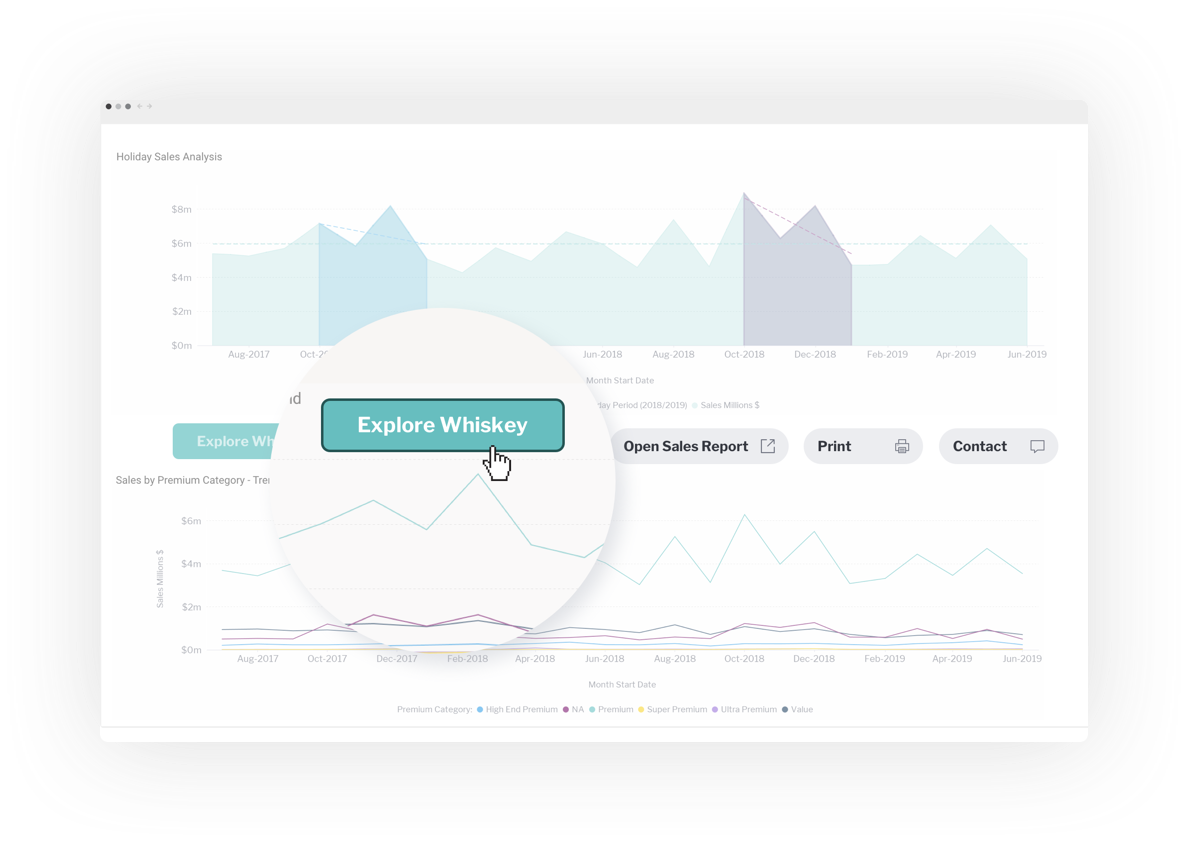The image size is (1188, 842).
Task: Click the Jun-2019 label on top chart axis
Action: pos(1027,355)
